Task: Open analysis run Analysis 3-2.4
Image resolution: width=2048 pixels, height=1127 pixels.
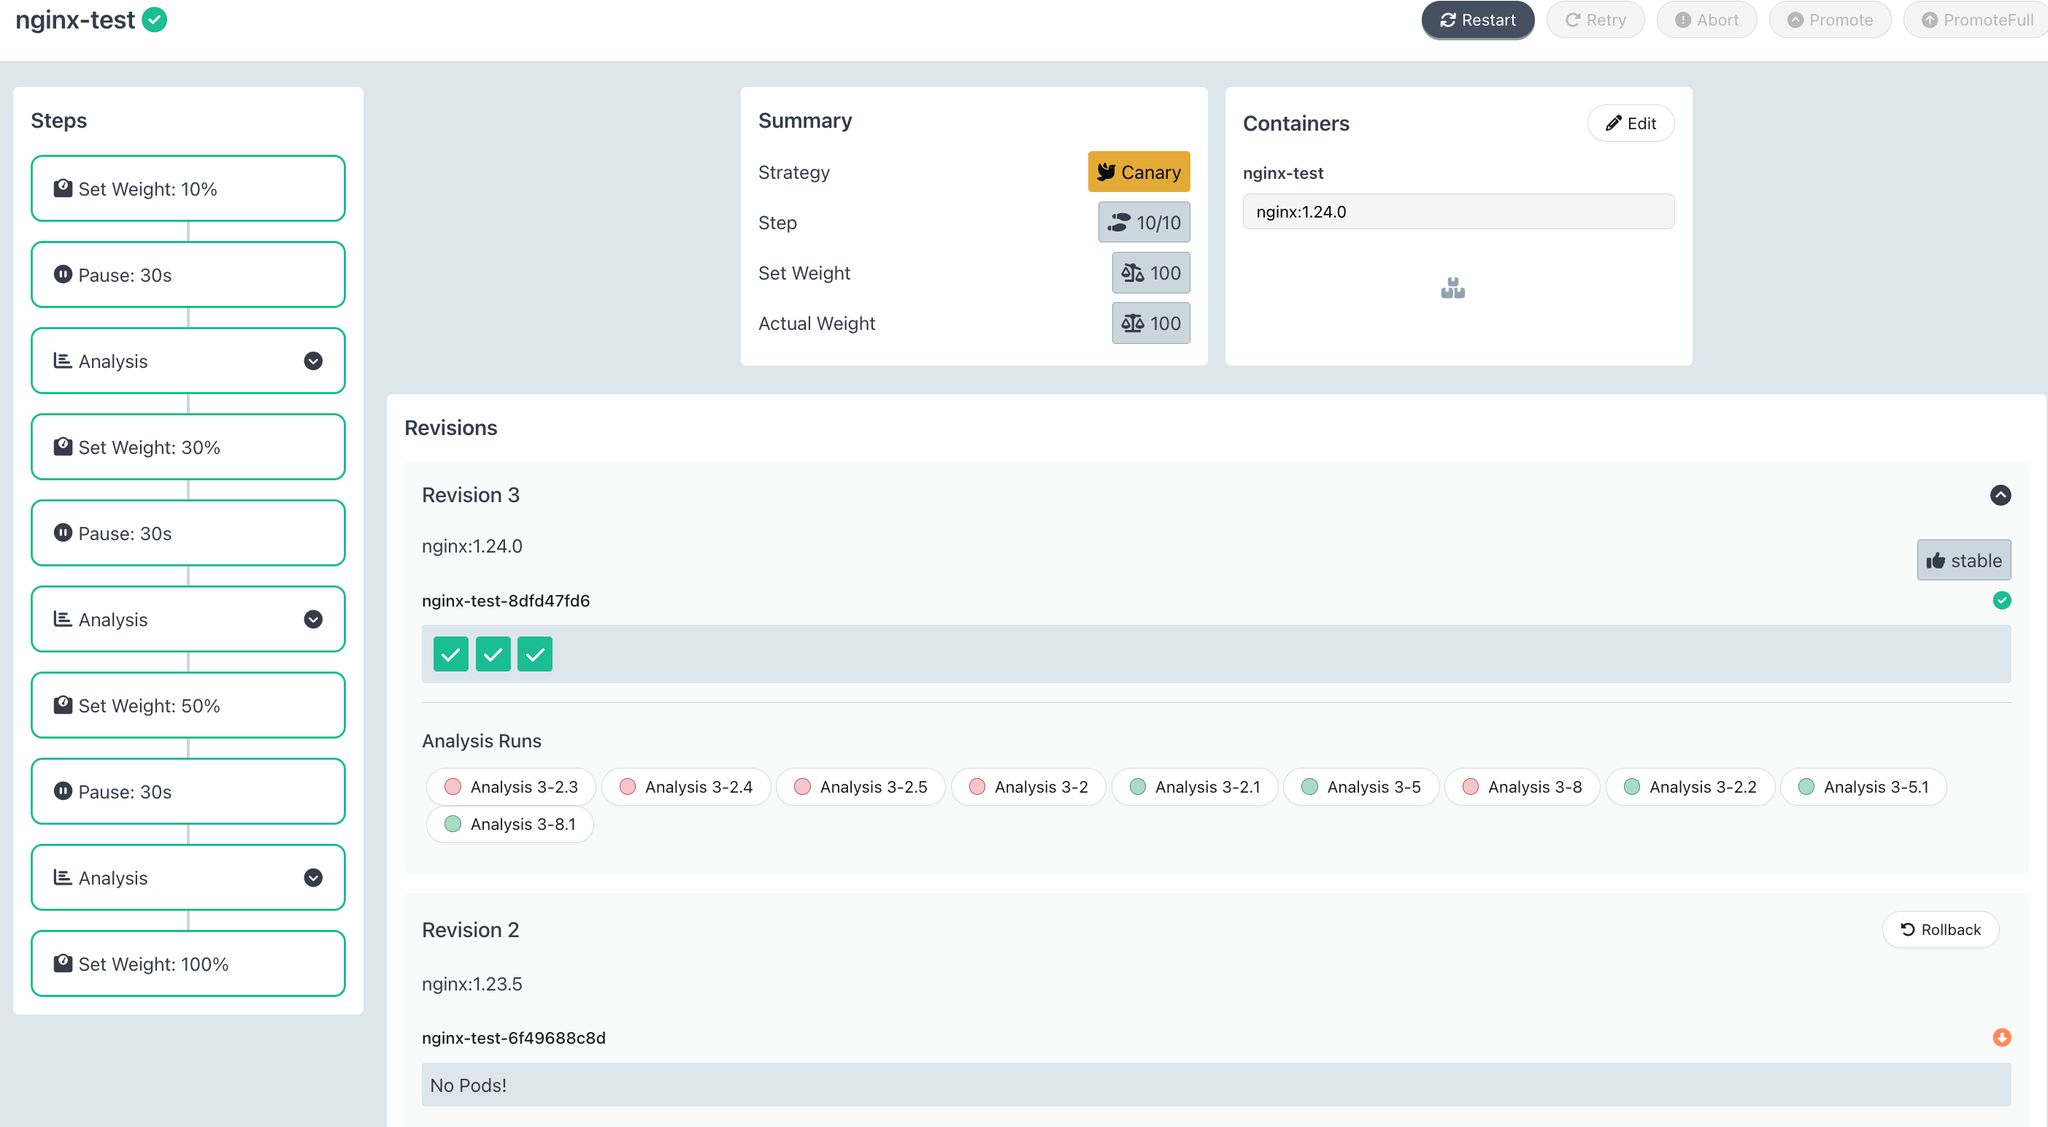Action: coord(686,787)
